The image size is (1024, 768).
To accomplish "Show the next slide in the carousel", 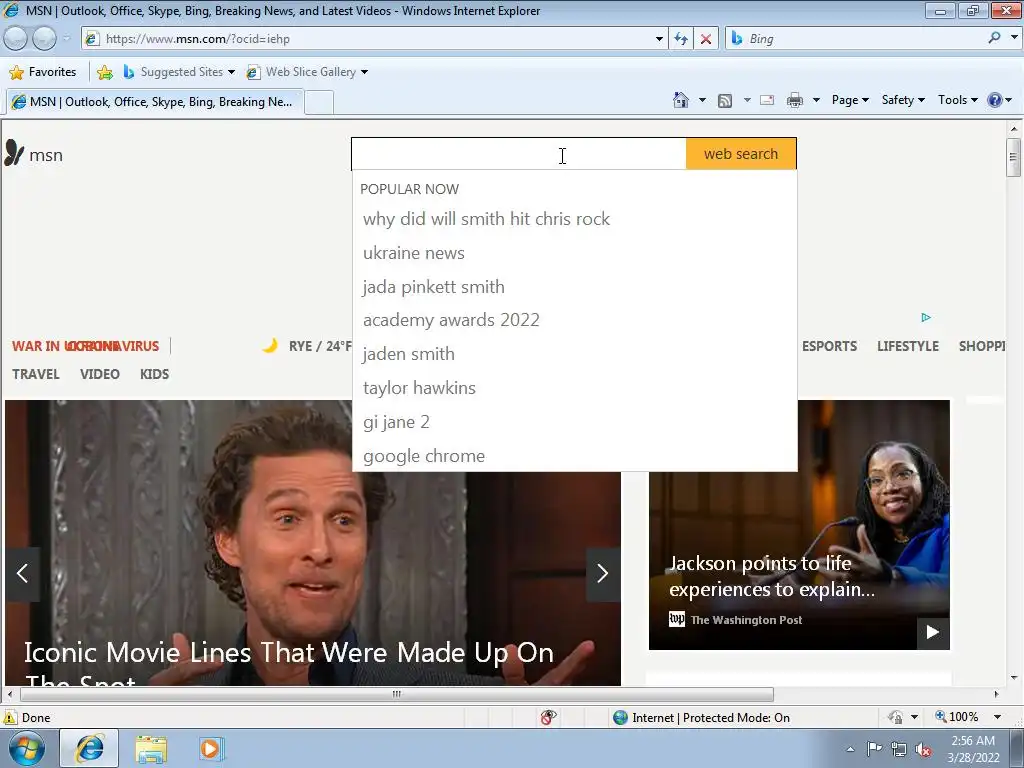I will tap(603, 573).
